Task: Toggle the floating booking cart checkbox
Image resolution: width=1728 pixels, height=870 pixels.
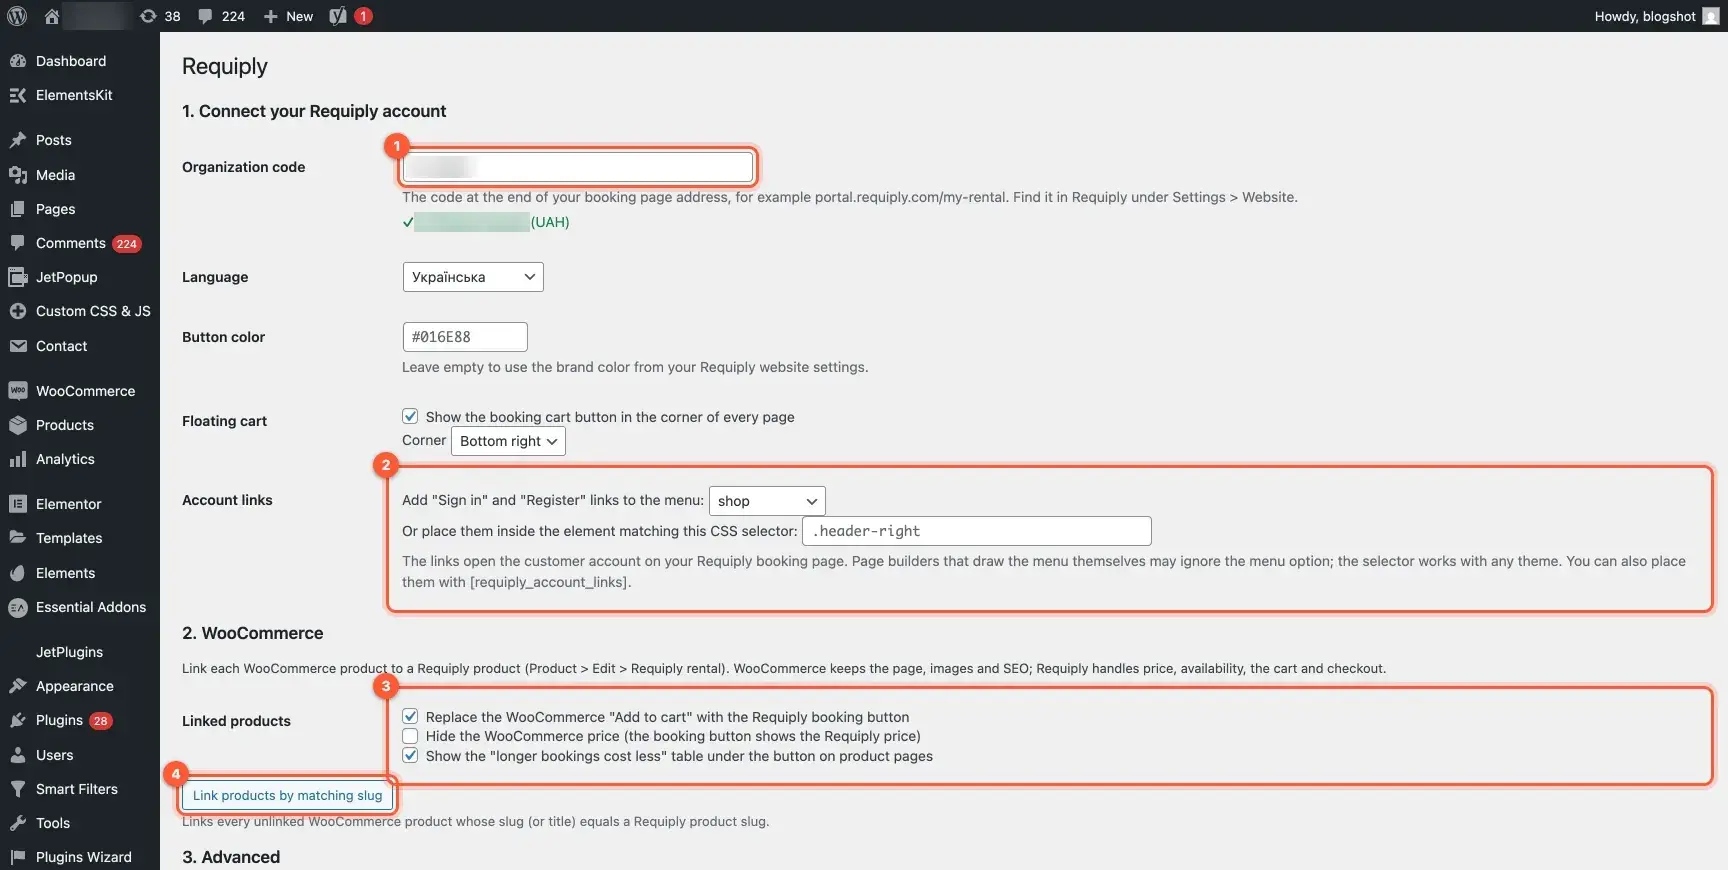Action: (x=410, y=416)
